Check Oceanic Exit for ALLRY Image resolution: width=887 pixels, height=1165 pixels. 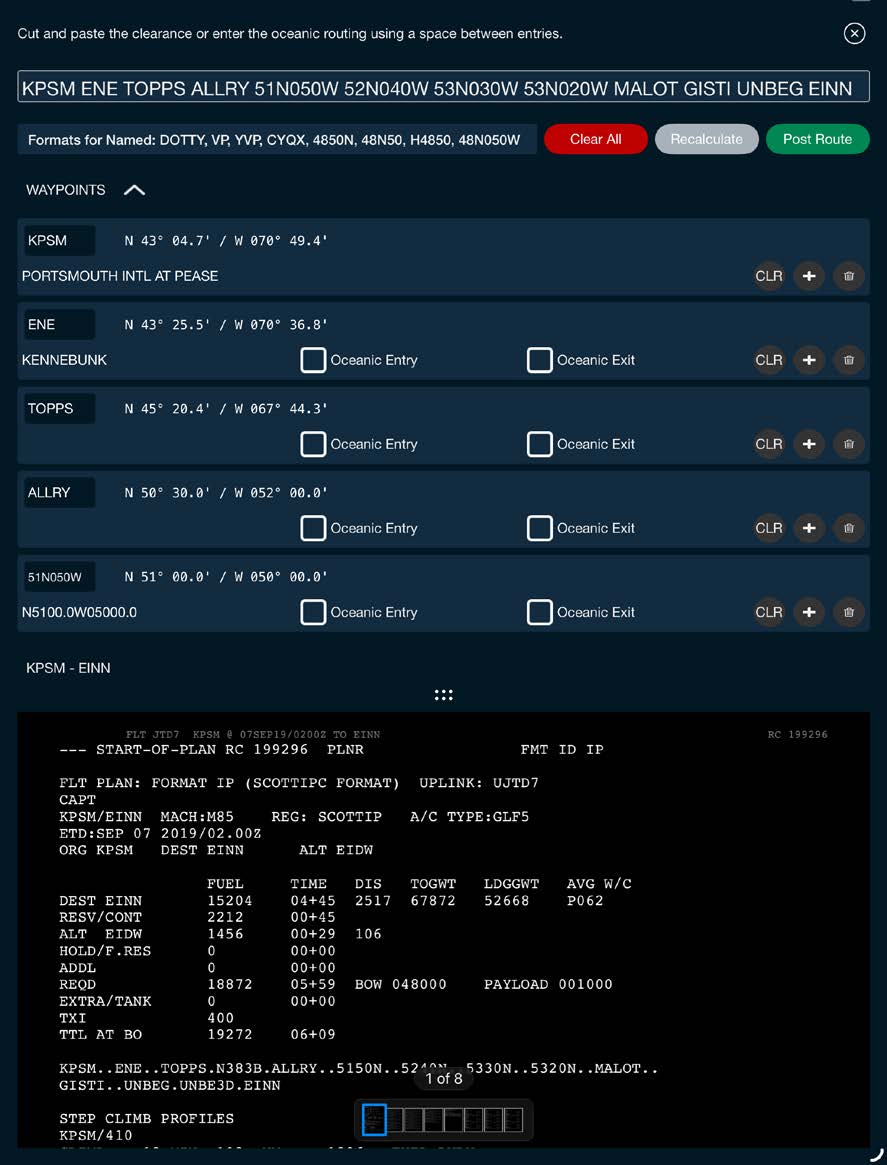(539, 528)
